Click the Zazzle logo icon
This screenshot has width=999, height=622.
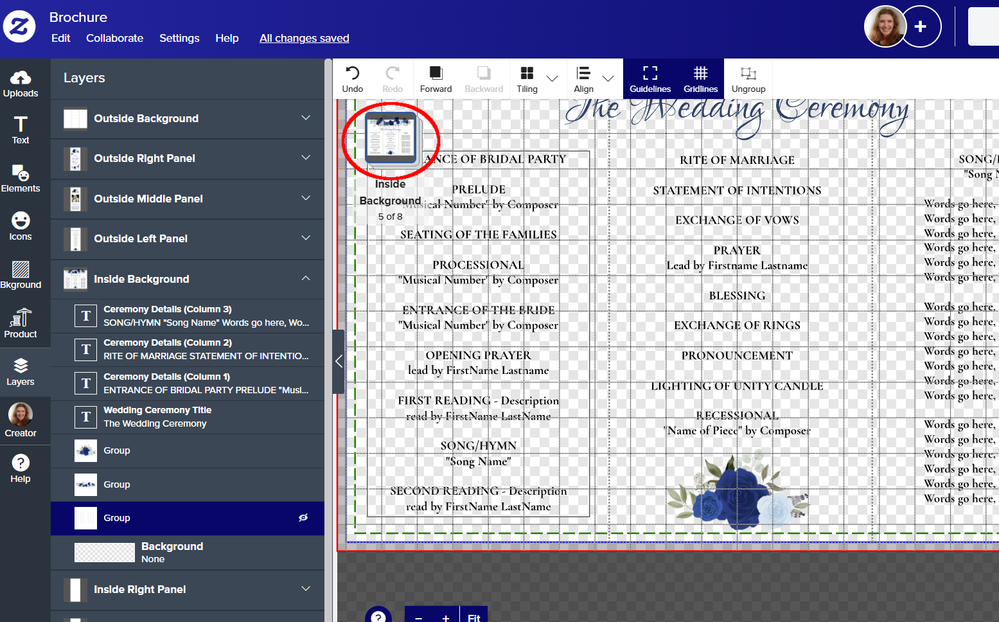click(19, 27)
